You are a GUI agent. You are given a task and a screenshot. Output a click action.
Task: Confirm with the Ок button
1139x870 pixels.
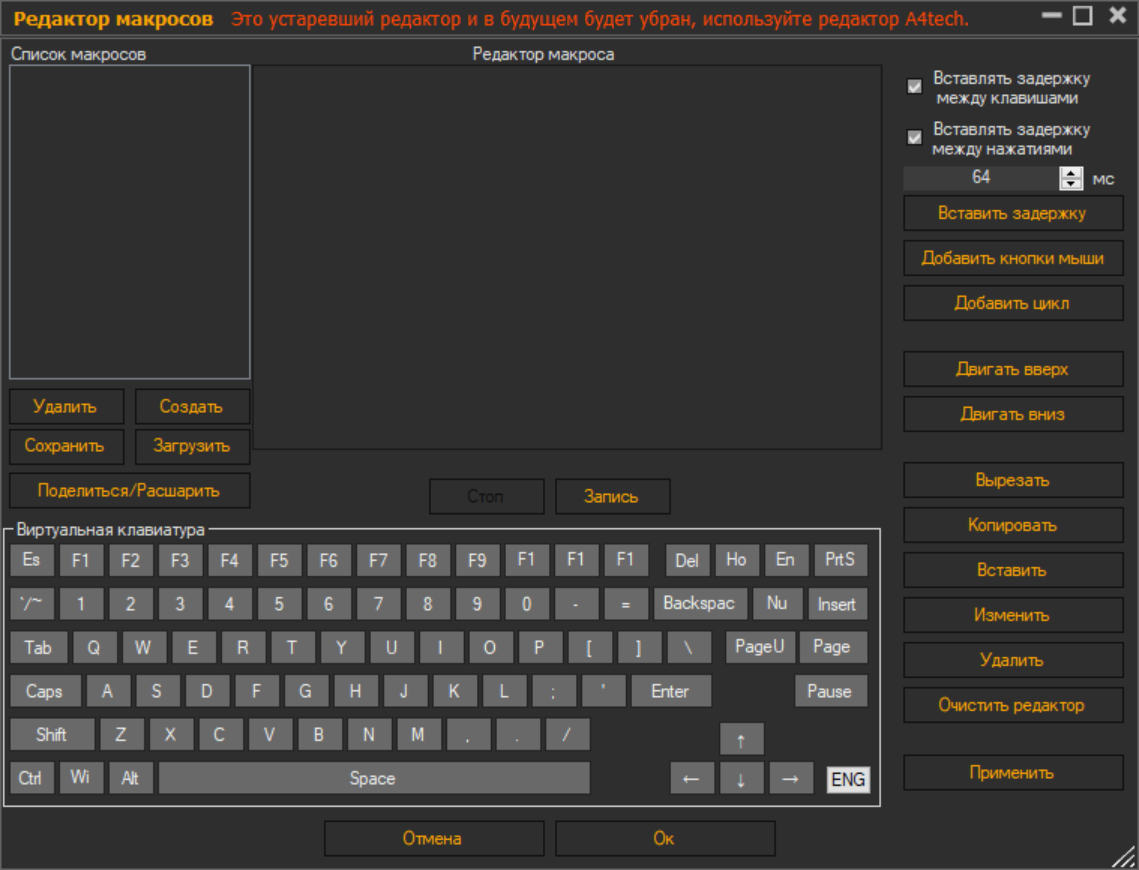pyautogui.click(x=665, y=839)
